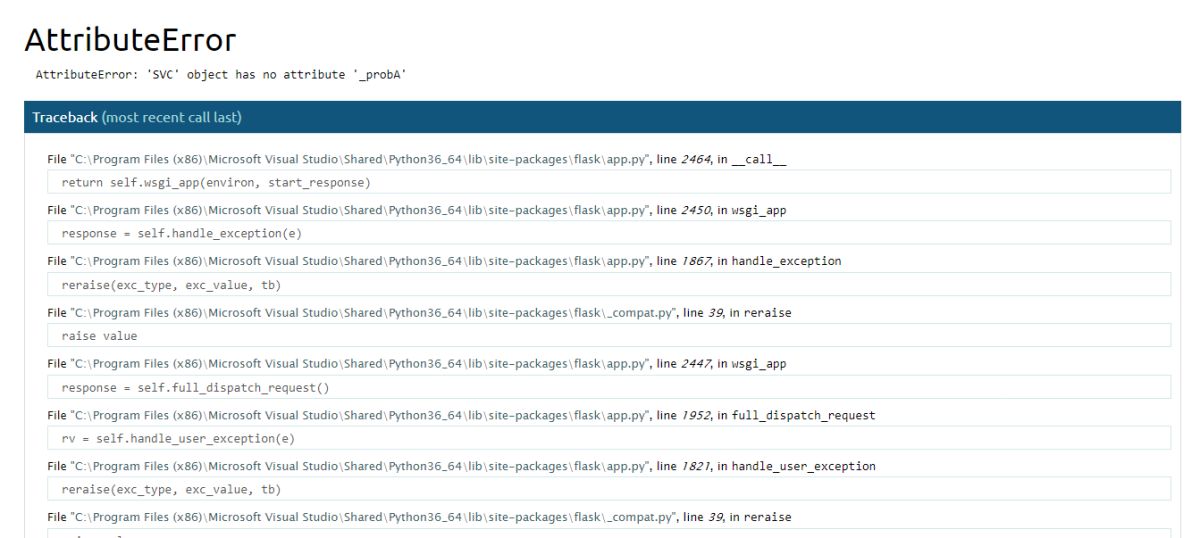Viewport: 1200px width, 538px height.
Task: Click the app.py line 1952 full_dispatch_request file entry
Action: coord(462,415)
